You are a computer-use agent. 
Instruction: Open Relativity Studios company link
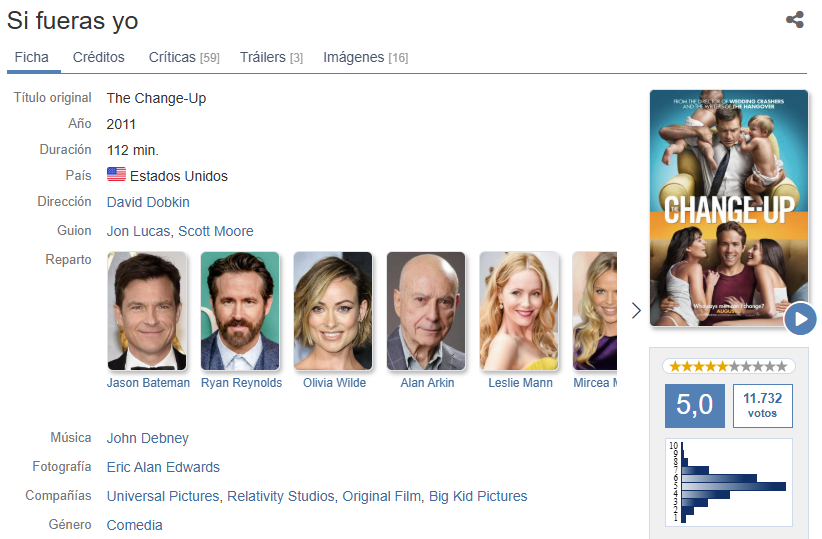tap(280, 496)
